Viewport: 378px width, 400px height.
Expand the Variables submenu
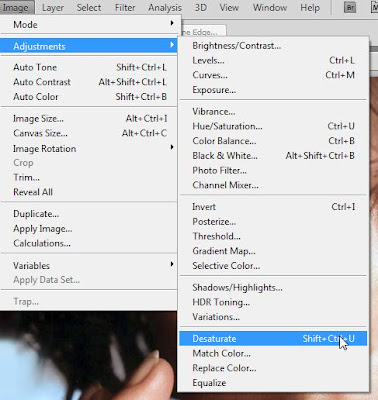pyautogui.click(x=89, y=265)
